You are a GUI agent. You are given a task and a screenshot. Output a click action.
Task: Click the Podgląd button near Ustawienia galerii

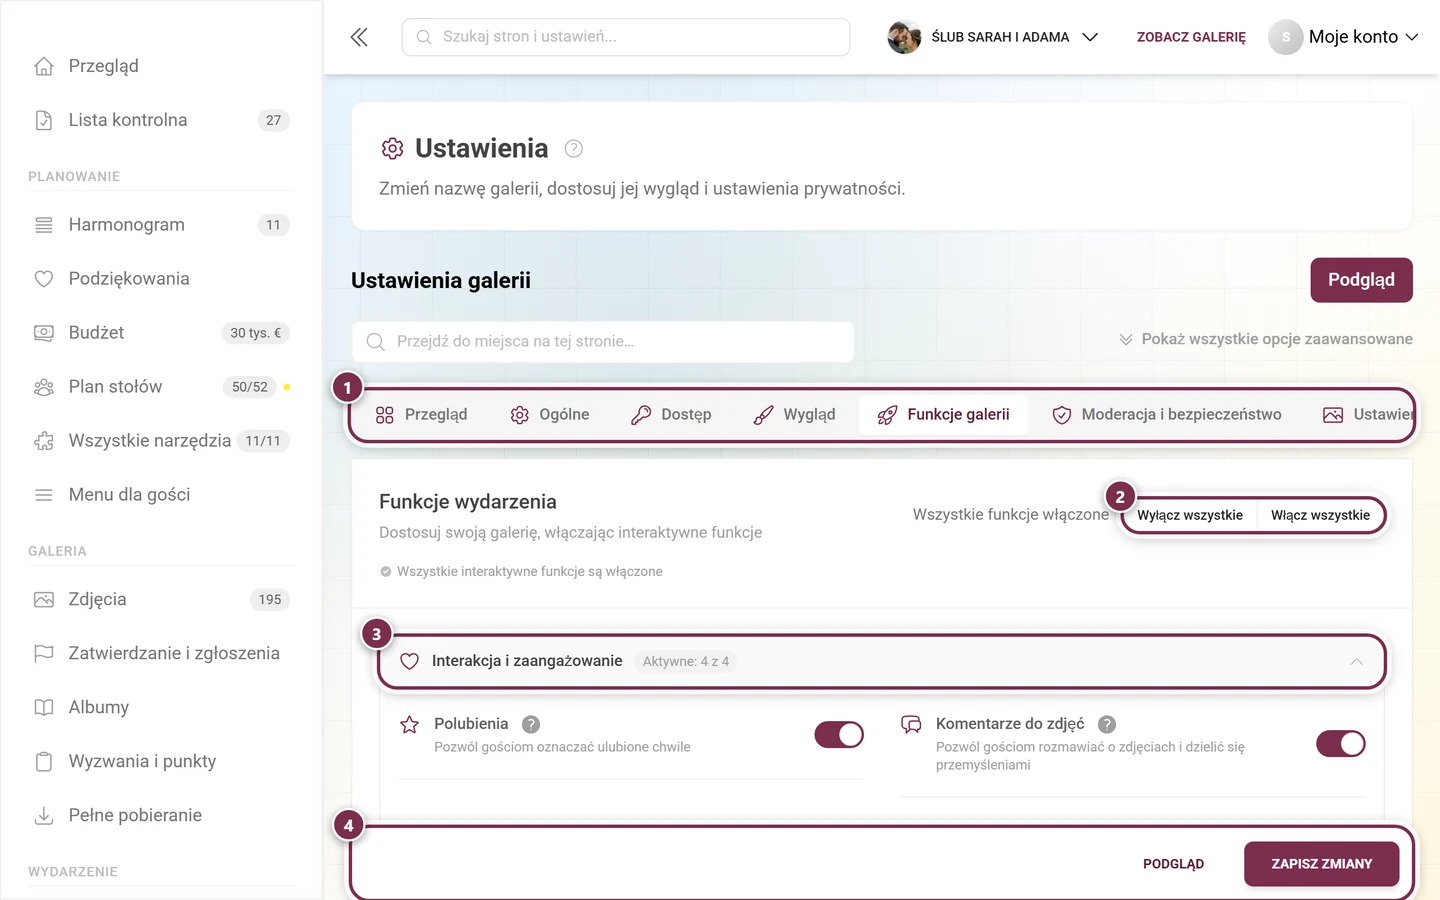1361,280
